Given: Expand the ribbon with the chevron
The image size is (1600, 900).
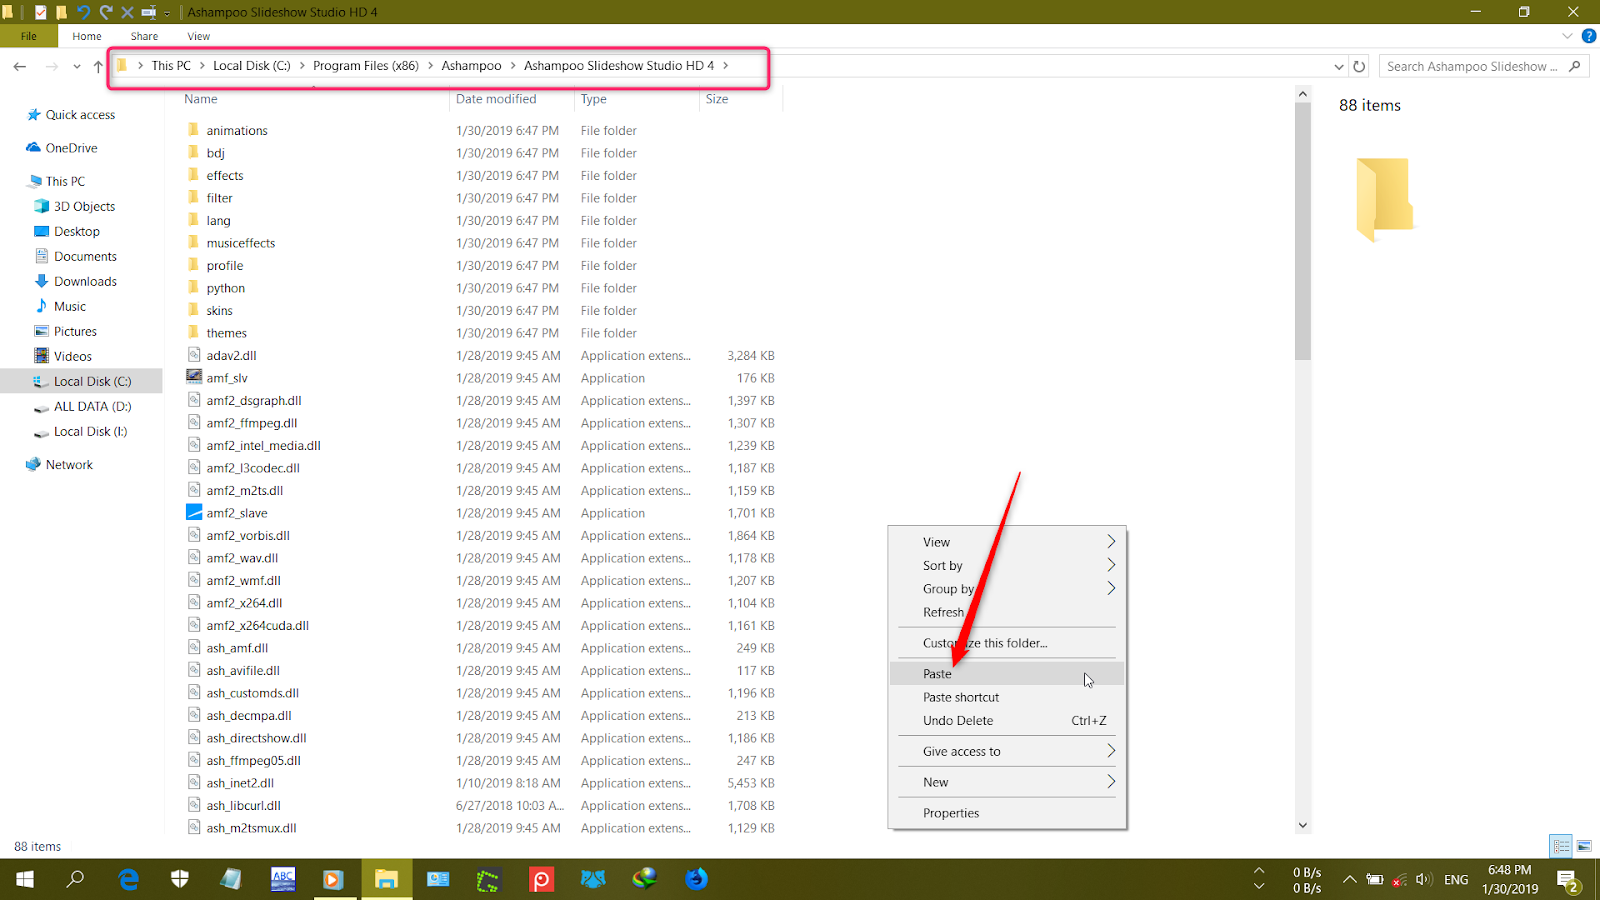Looking at the screenshot, I should (x=1567, y=36).
